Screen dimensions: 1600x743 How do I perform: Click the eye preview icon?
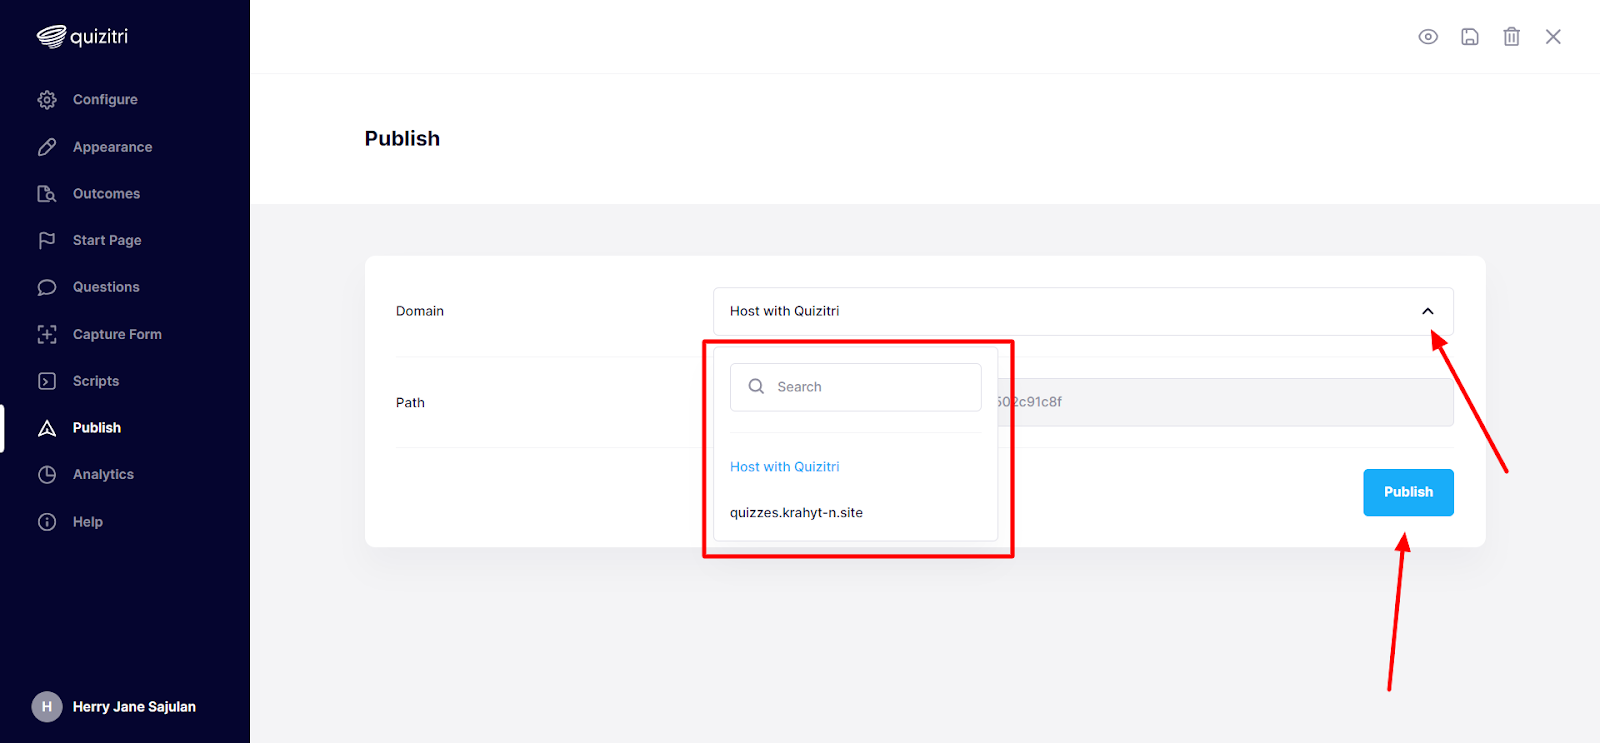[1428, 37]
